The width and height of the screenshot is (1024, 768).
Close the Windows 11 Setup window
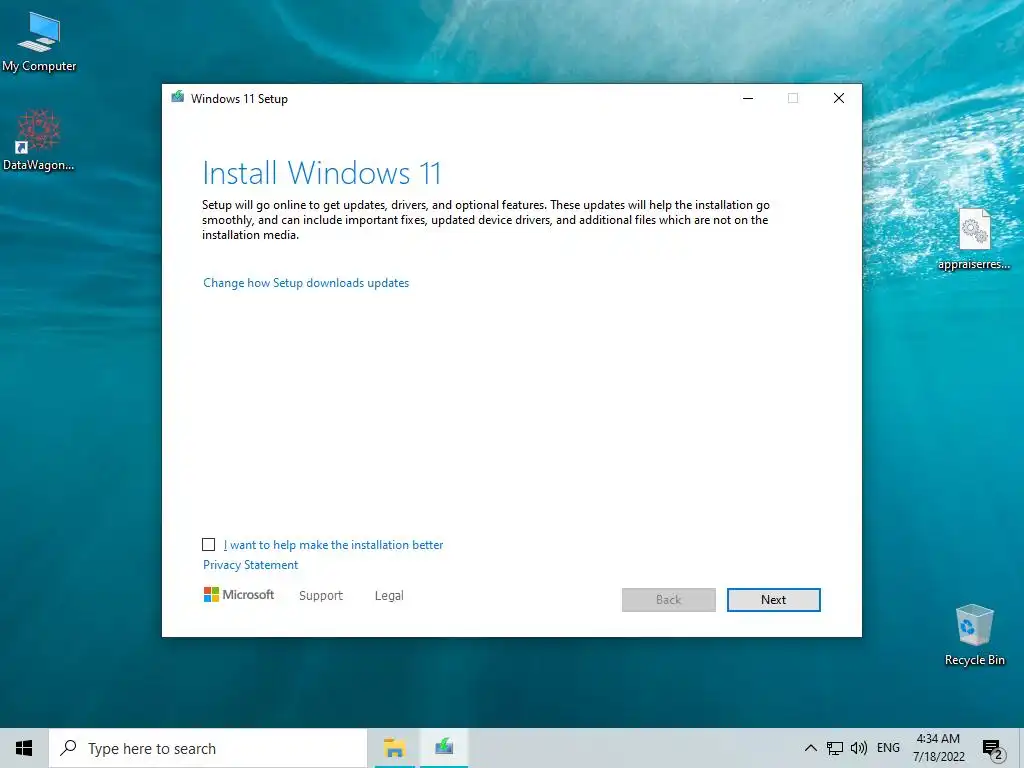(839, 99)
